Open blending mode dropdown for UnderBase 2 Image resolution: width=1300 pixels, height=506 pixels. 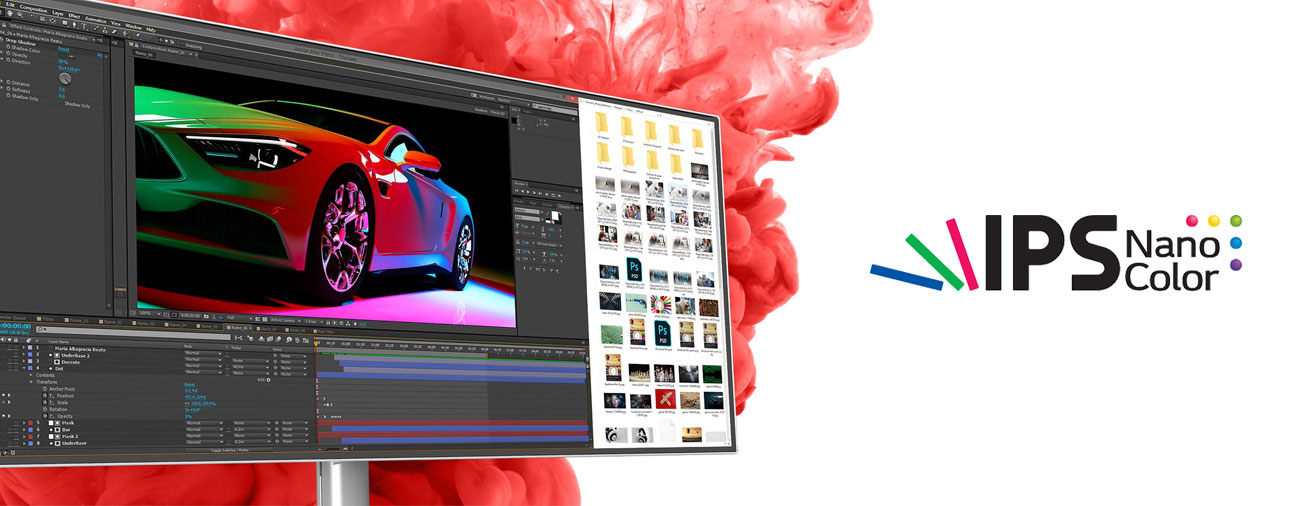(203, 359)
